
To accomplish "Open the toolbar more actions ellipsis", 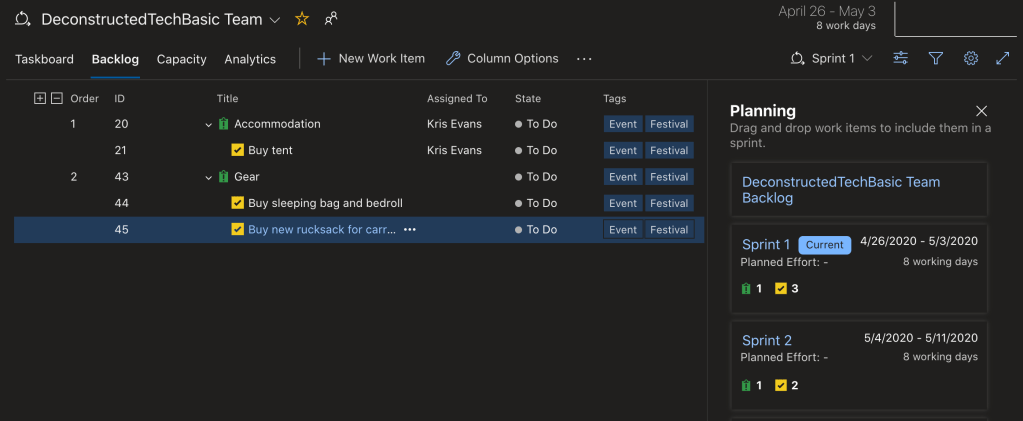I will (584, 59).
